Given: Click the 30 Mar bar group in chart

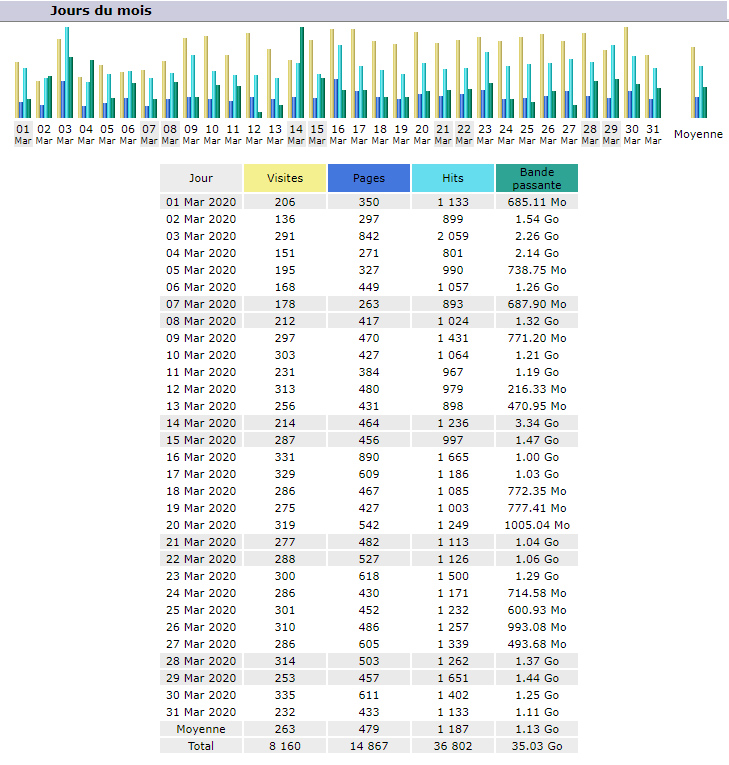Looking at the screenshot, I should 632,73.
